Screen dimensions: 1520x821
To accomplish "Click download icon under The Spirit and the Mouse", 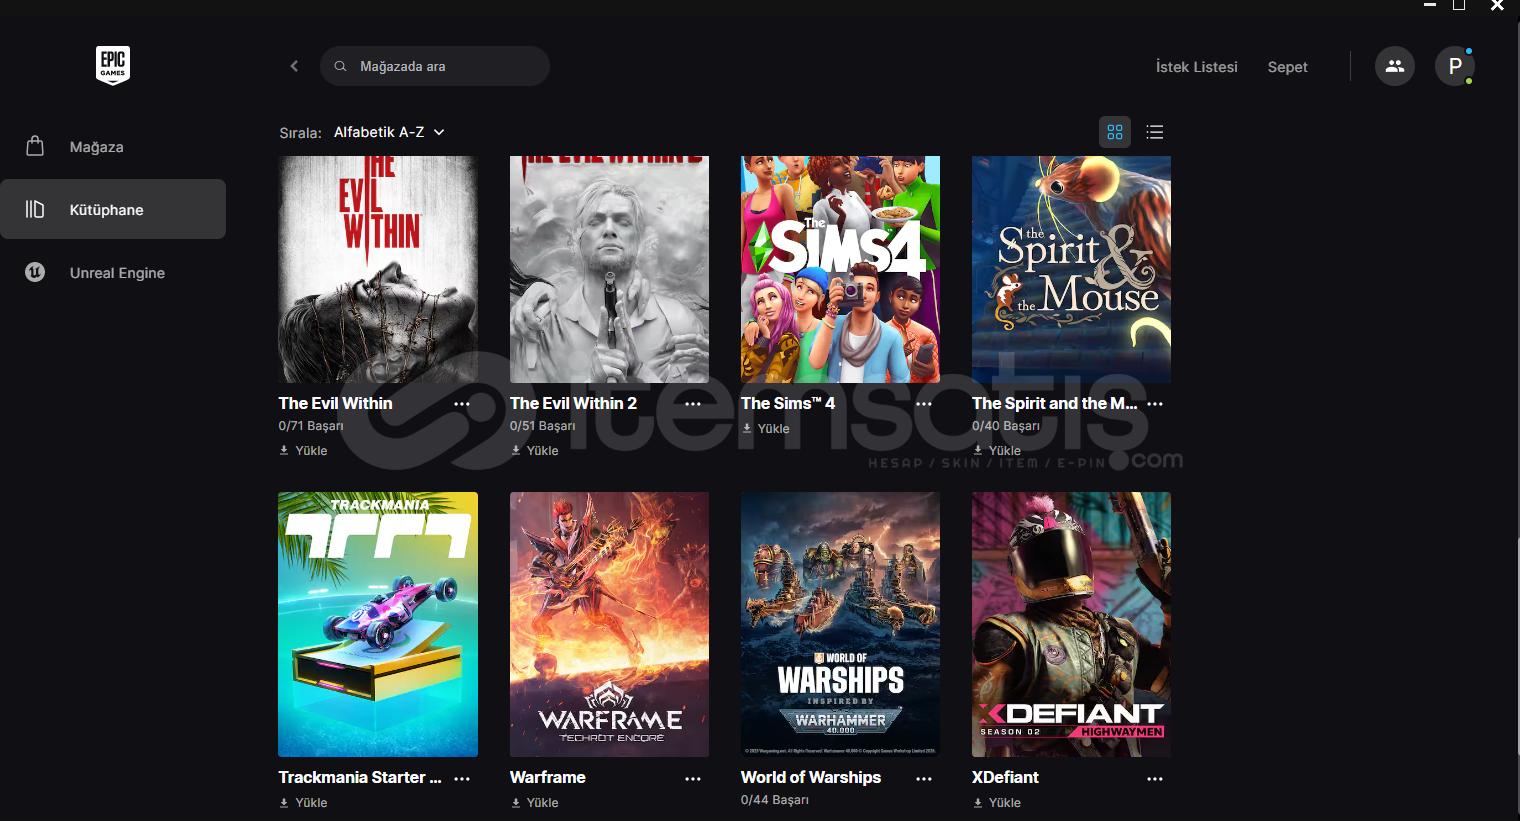I will (x=978, y=451).
